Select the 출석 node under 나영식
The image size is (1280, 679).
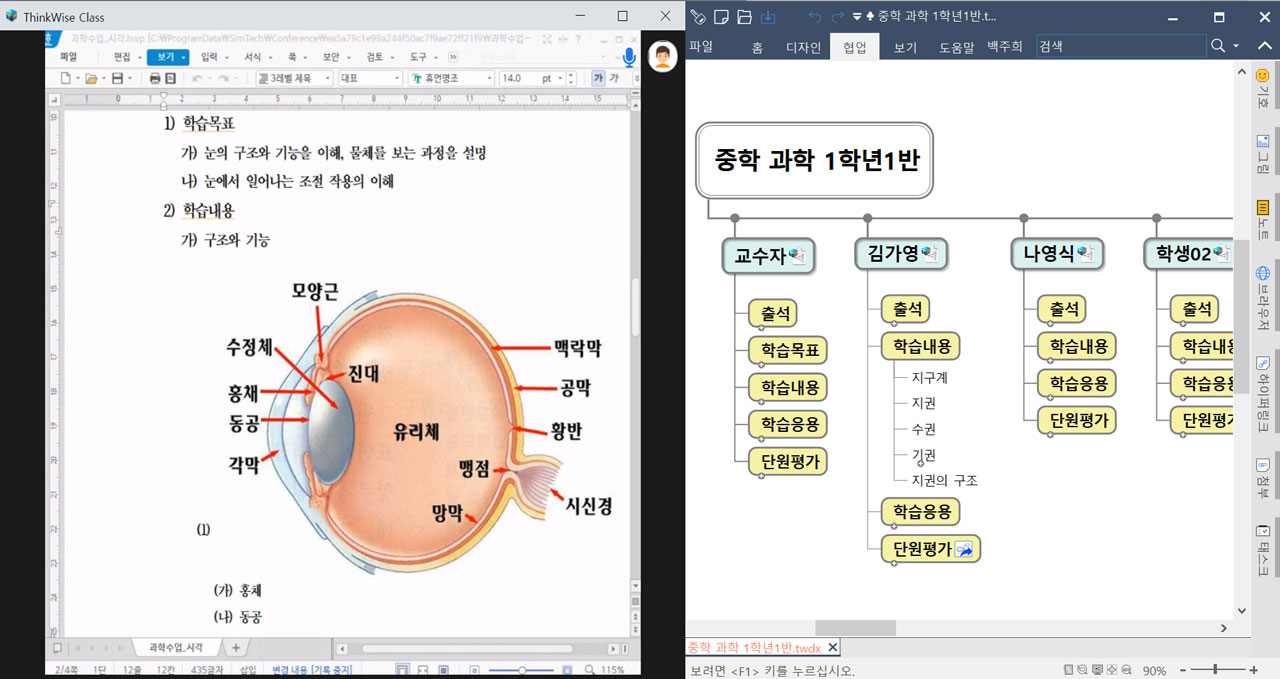point(1062,310)
